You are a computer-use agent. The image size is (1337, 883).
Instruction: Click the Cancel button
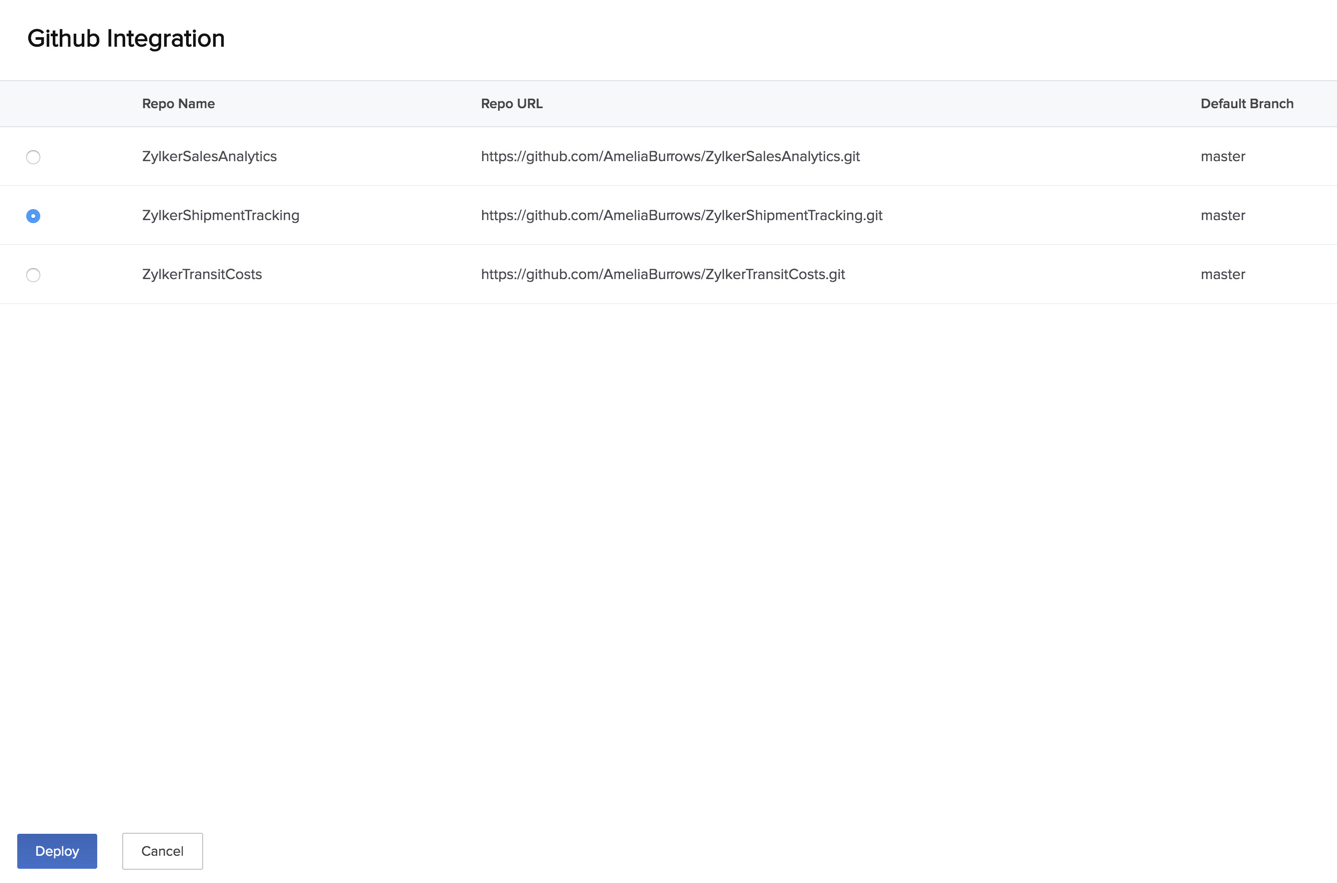(162, 851)
